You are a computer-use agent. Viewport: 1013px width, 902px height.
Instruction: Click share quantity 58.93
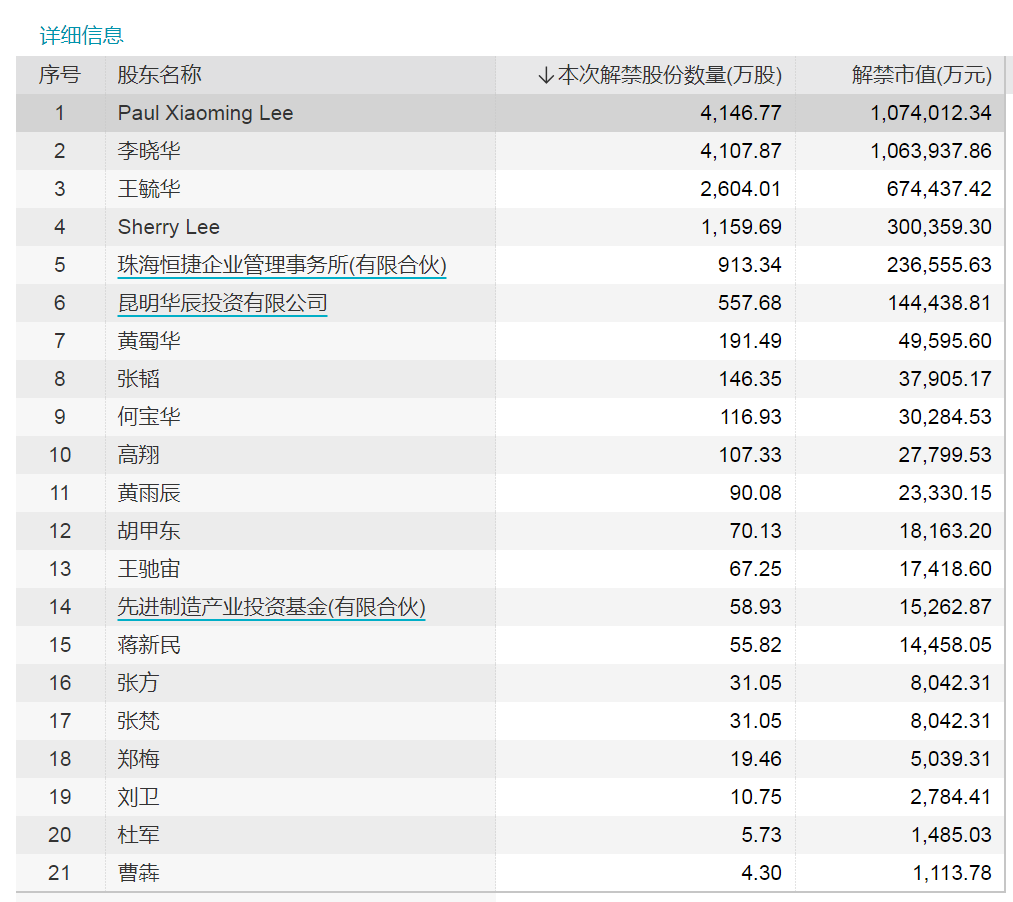coord(755,607)
